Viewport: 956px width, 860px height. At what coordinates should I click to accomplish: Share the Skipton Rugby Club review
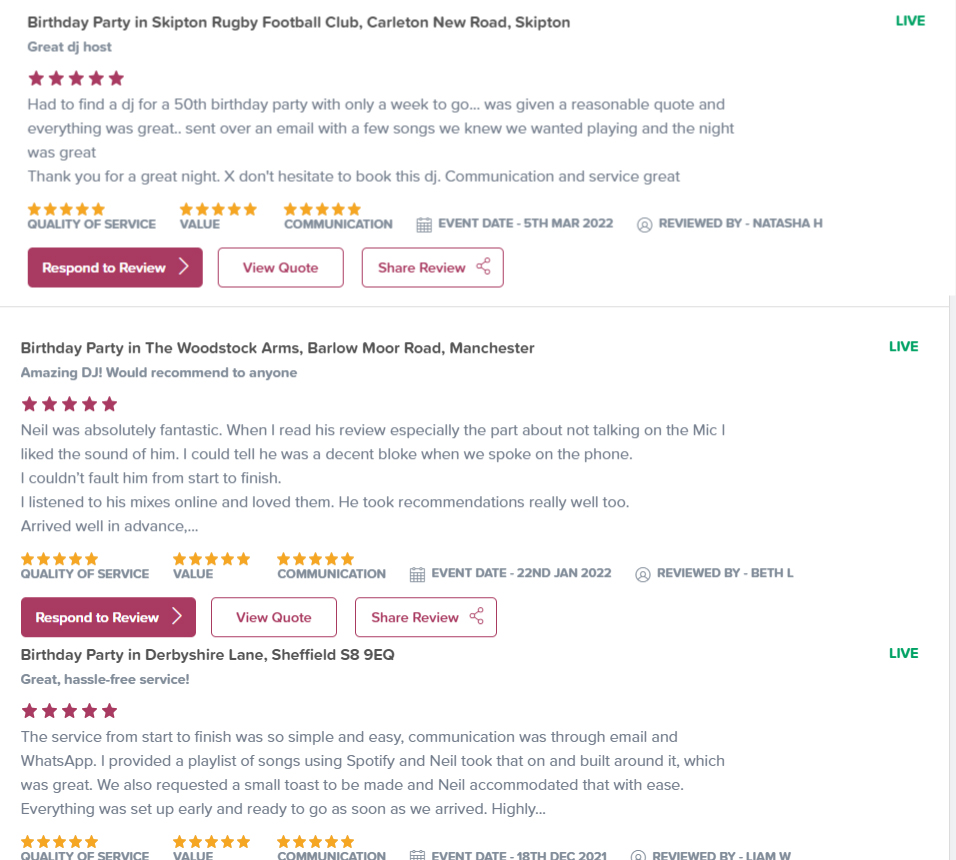tap(432, 268)
